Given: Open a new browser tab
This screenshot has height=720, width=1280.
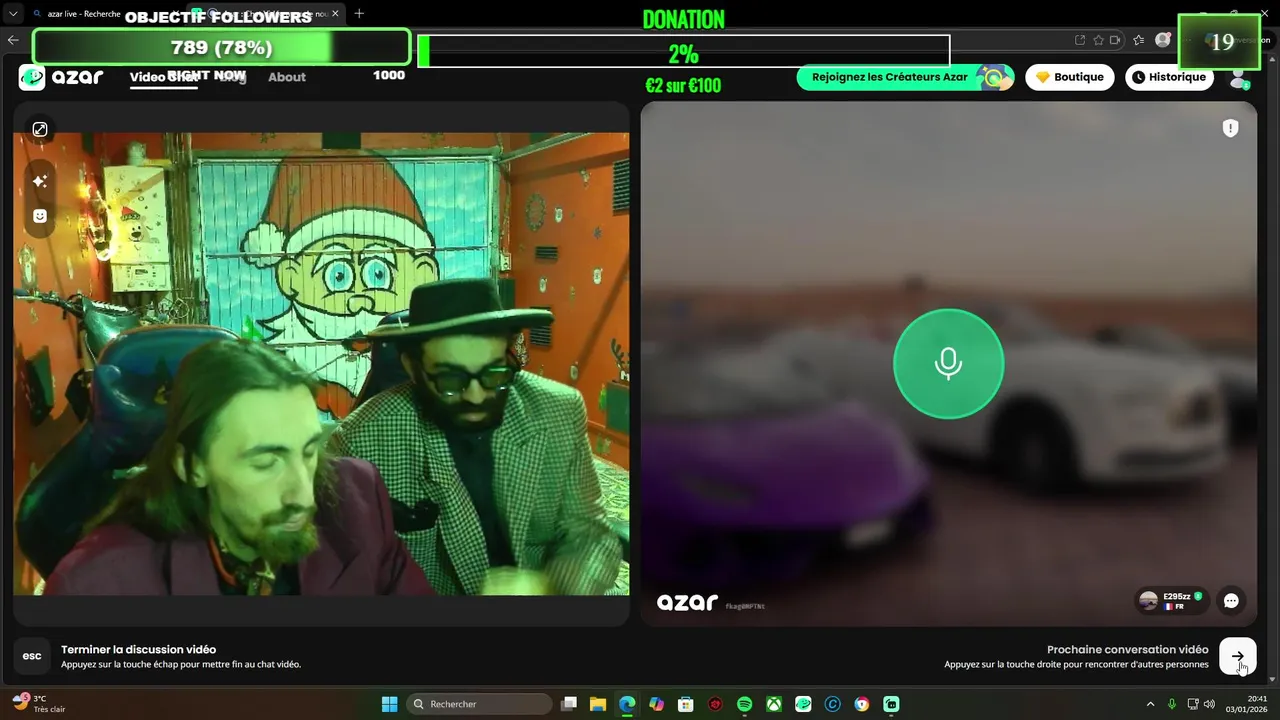Looking at the screenshot, I should tap(359, 14).
